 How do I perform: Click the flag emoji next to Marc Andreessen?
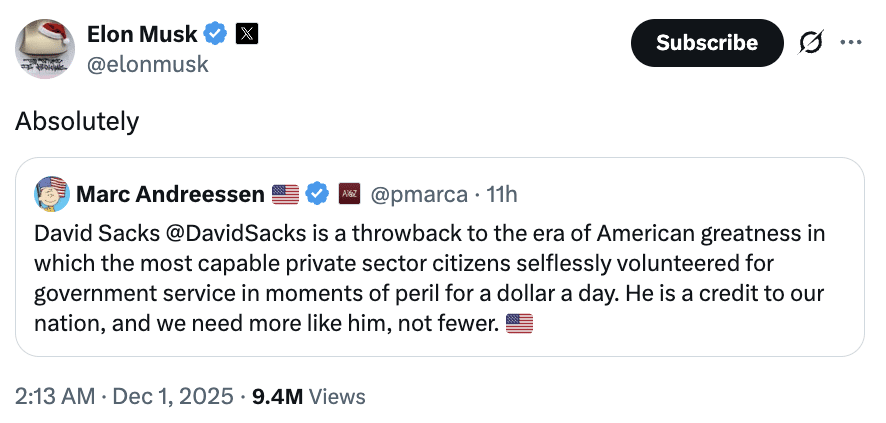tap(285, 193)
